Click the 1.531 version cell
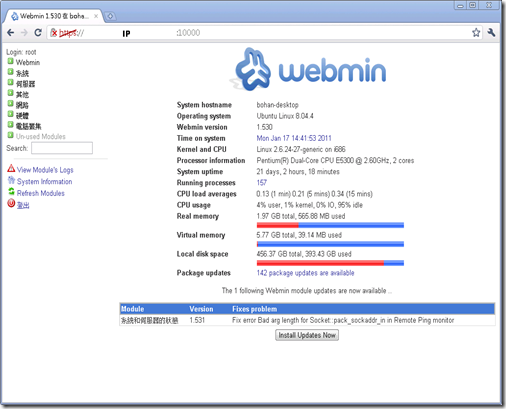Screen dimensions: 506x409 point(197,320)
